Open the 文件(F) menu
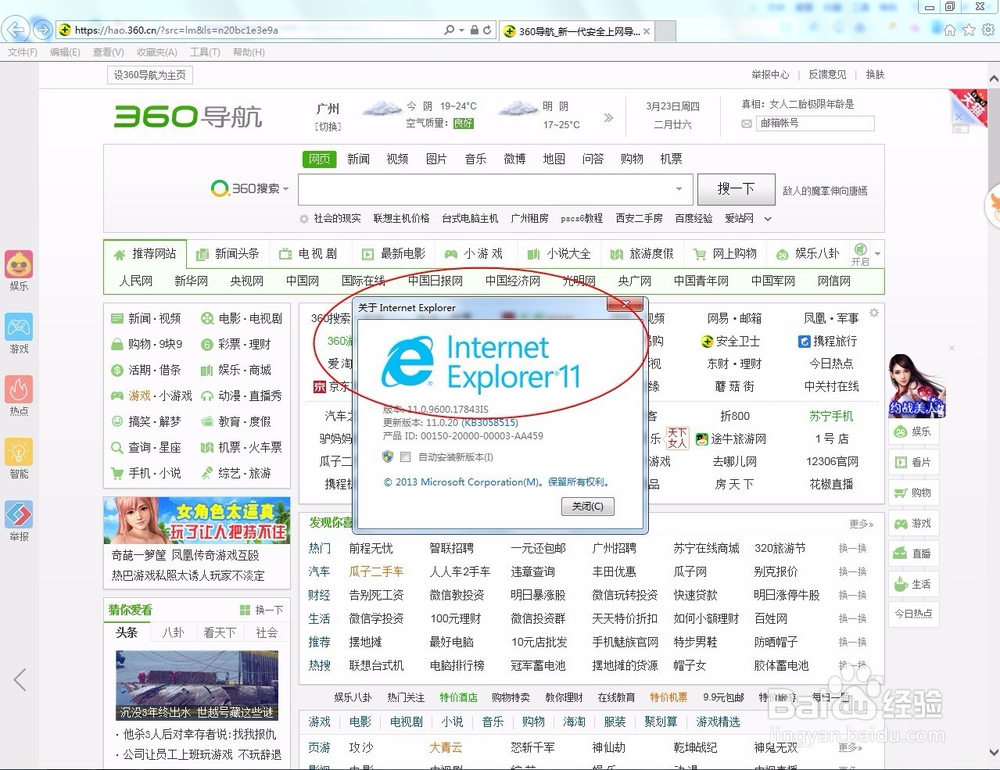 coord(22,52)
